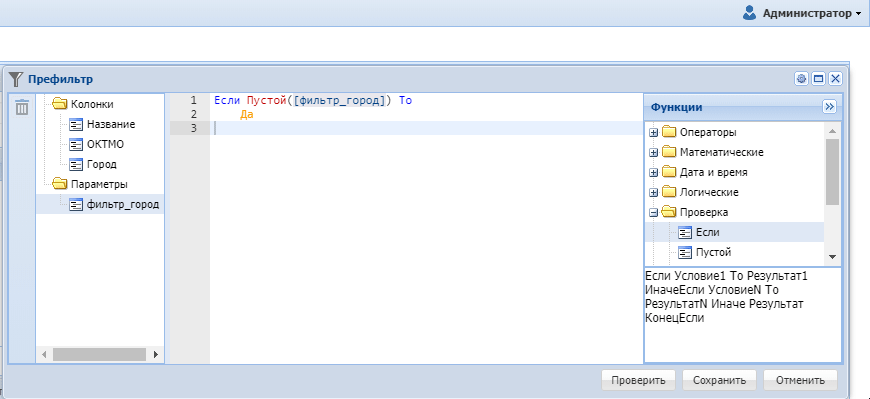Click the Пустой function icon
This screenshot has height=399, width=870.
pos(685,252)
